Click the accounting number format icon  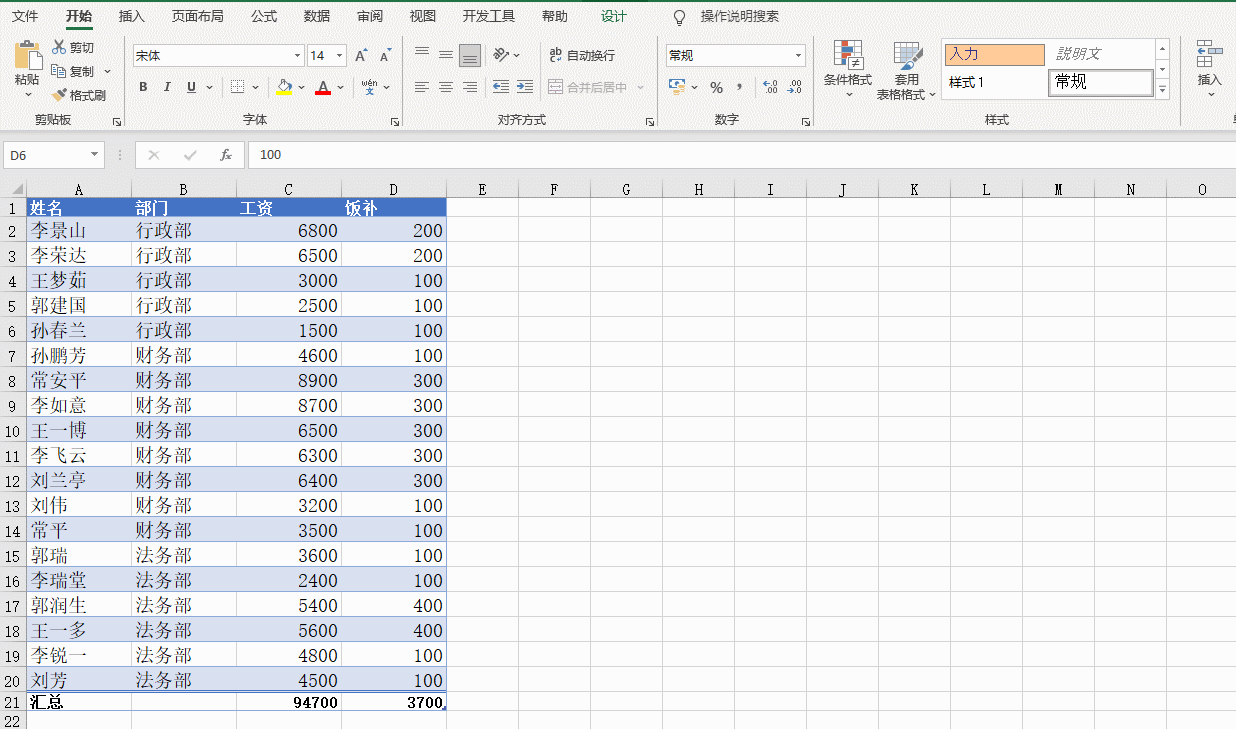click(677, 87)
